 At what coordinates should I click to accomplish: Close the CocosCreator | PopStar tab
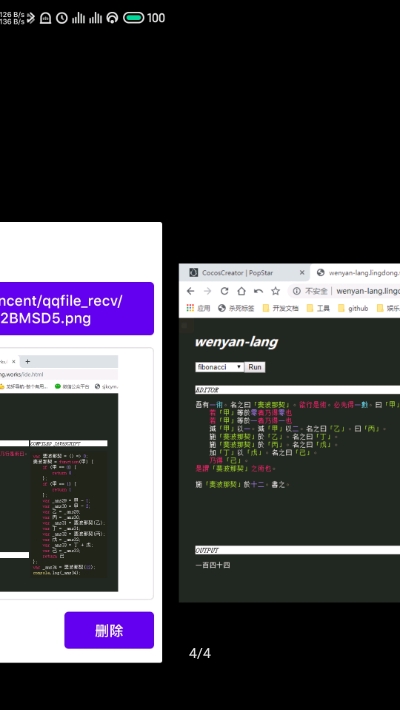pyautogui.click(x=302, y=273)
